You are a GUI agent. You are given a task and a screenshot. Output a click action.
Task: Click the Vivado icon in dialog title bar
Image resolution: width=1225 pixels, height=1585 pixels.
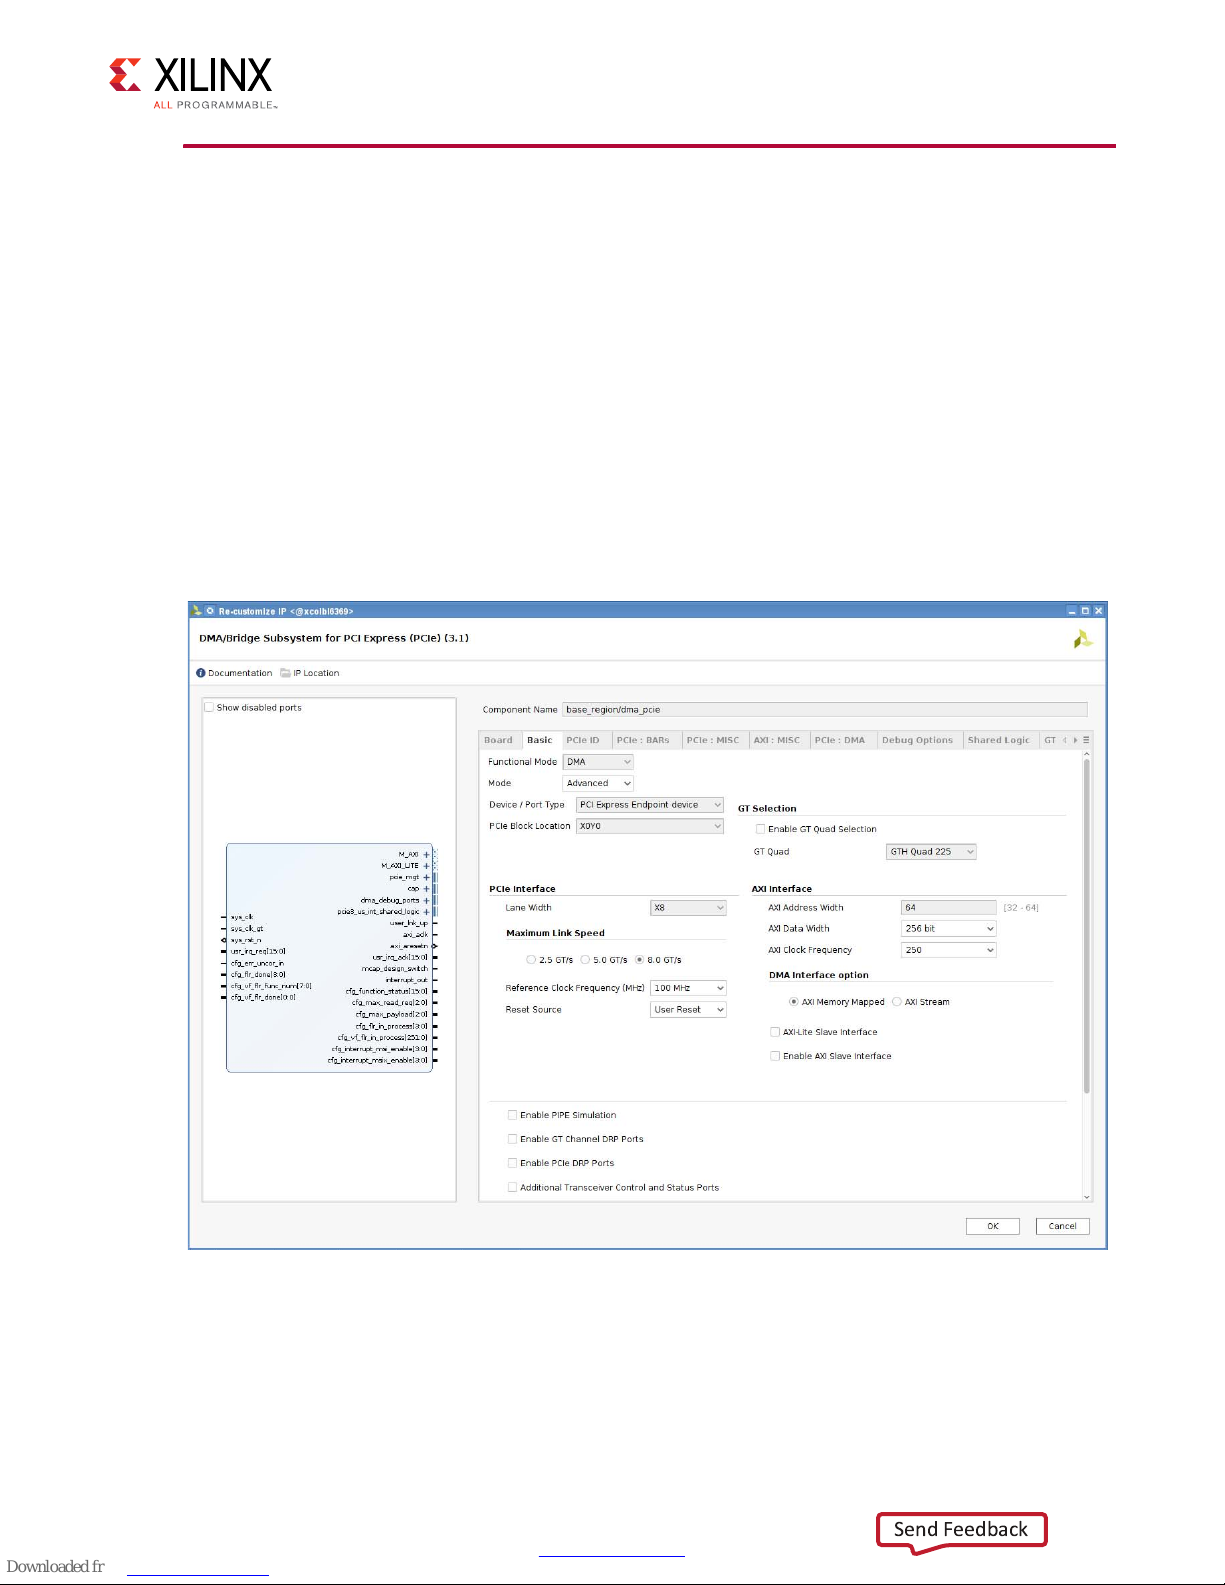click(x=197, y=610)
